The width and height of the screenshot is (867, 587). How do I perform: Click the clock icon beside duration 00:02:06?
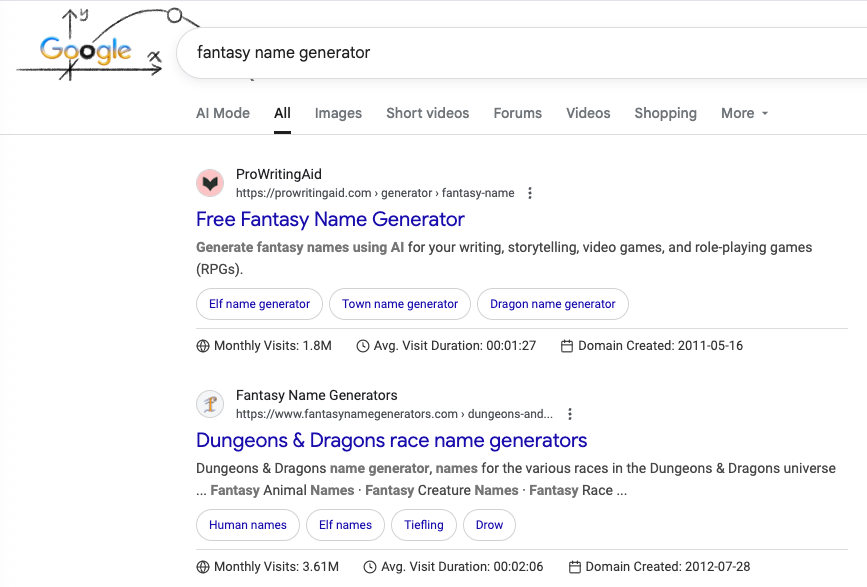pyautogui.click(x=370, y=567)
